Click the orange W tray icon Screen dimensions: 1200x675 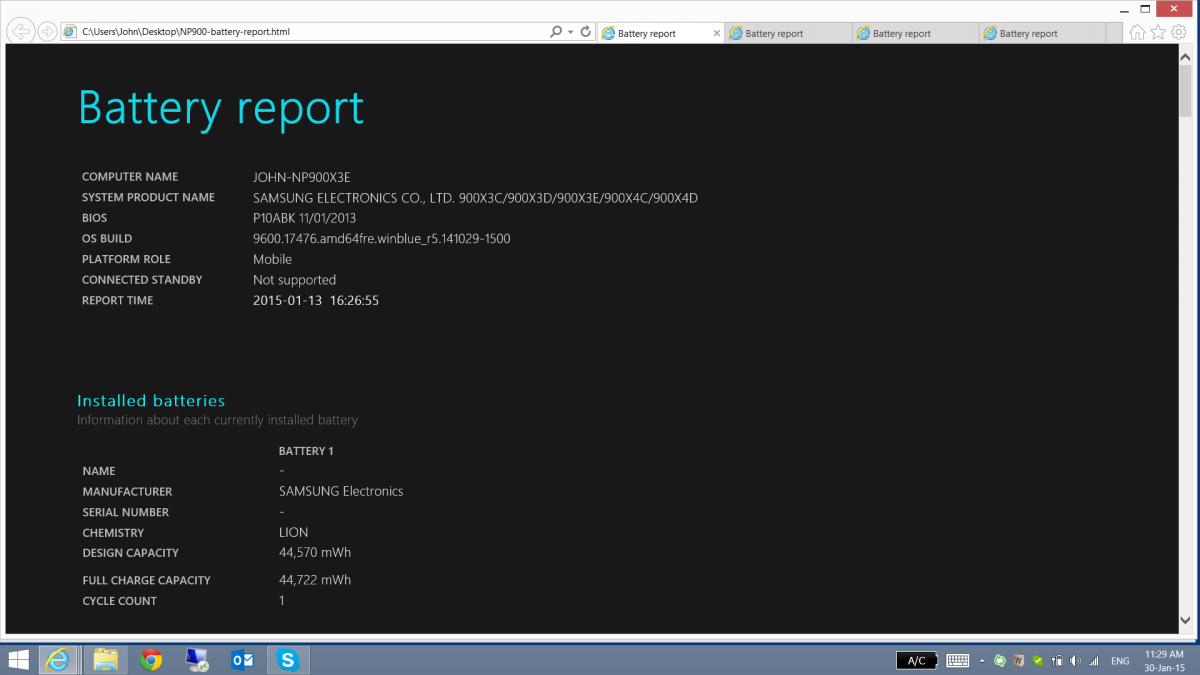(x=1019, y=661)
